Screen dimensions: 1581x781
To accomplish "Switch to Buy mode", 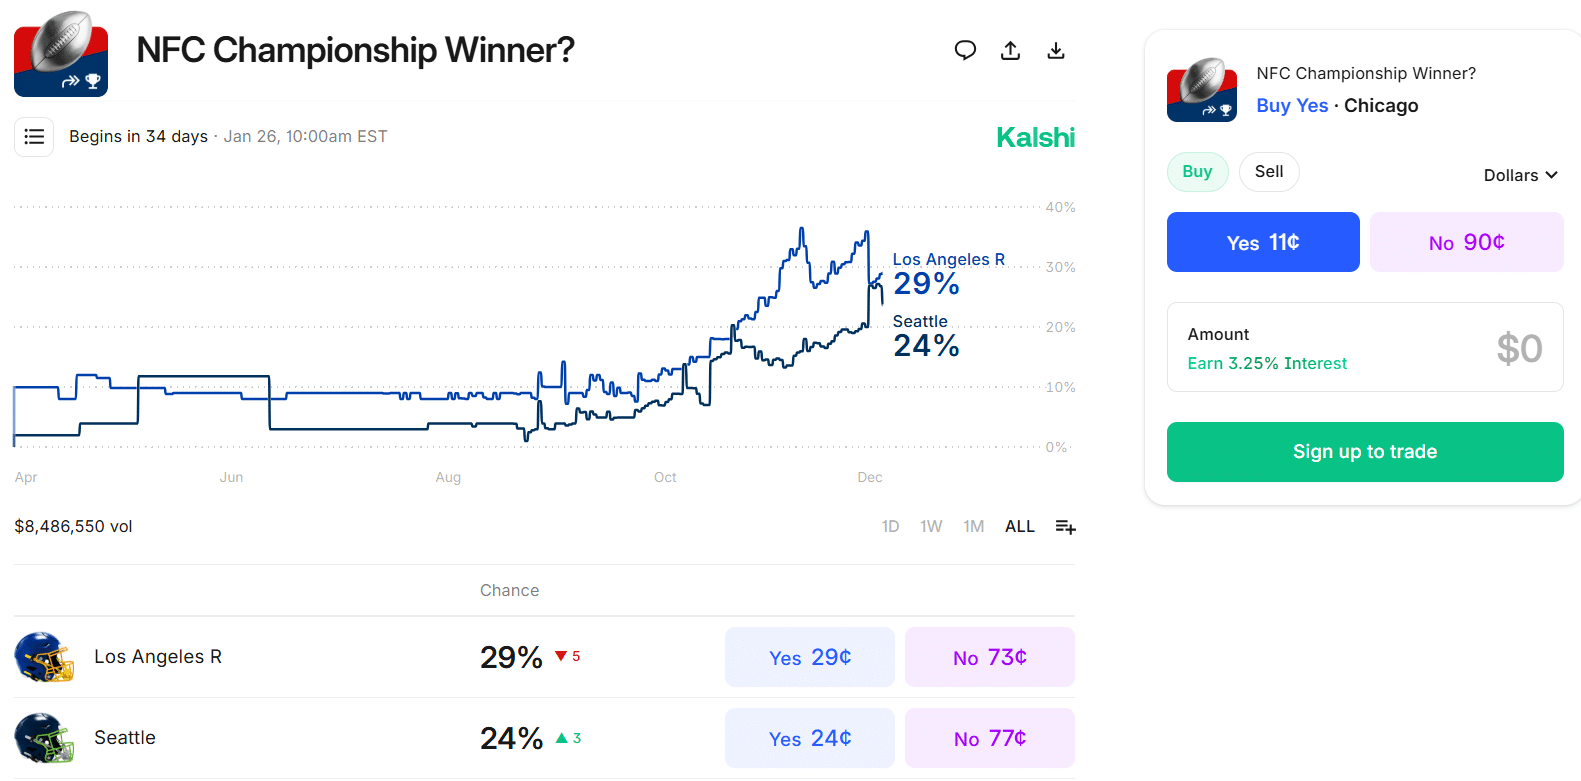I will (x=1197, y=172).
